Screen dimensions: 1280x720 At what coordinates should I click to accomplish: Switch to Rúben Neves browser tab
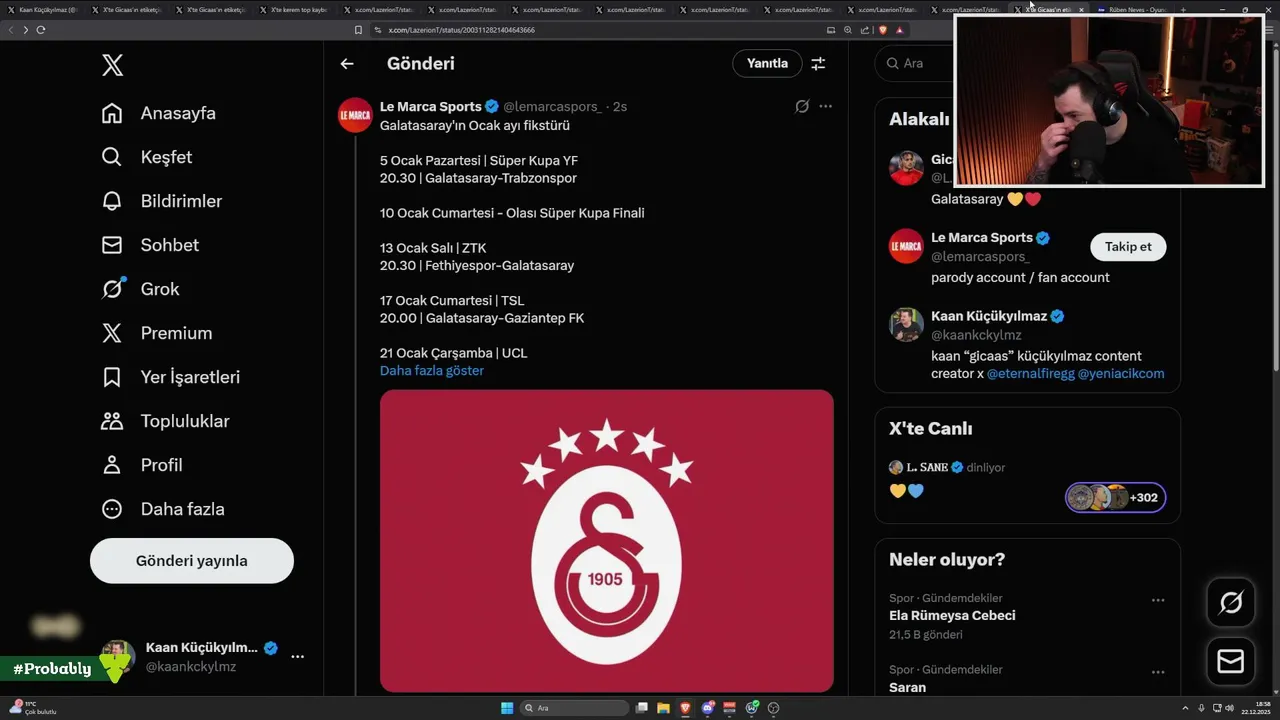1131,9
